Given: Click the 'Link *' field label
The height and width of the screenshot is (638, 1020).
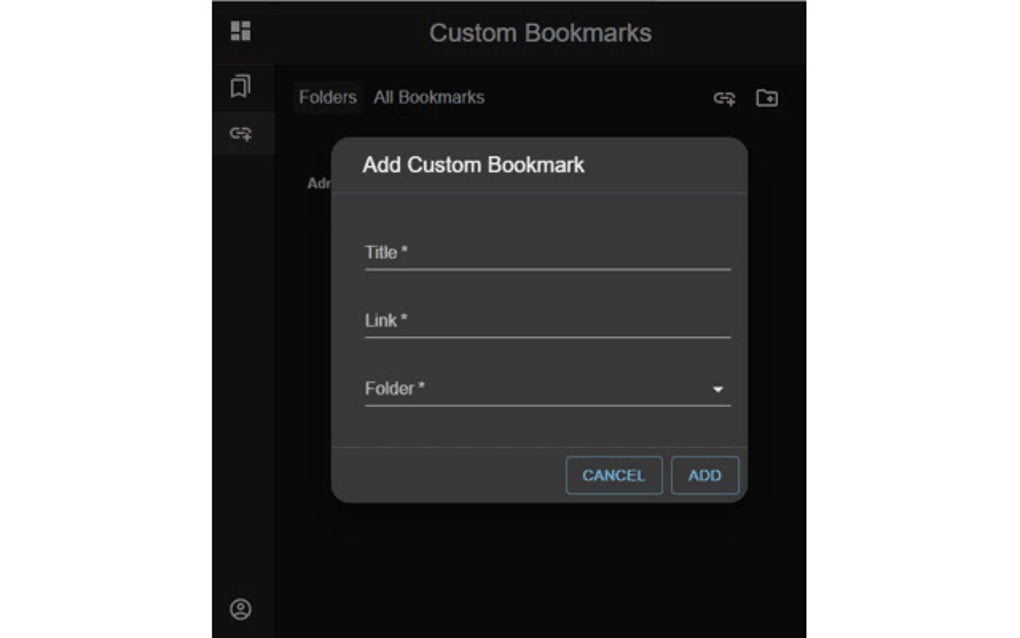Looking at the screenshot, I should coord(386,321).
